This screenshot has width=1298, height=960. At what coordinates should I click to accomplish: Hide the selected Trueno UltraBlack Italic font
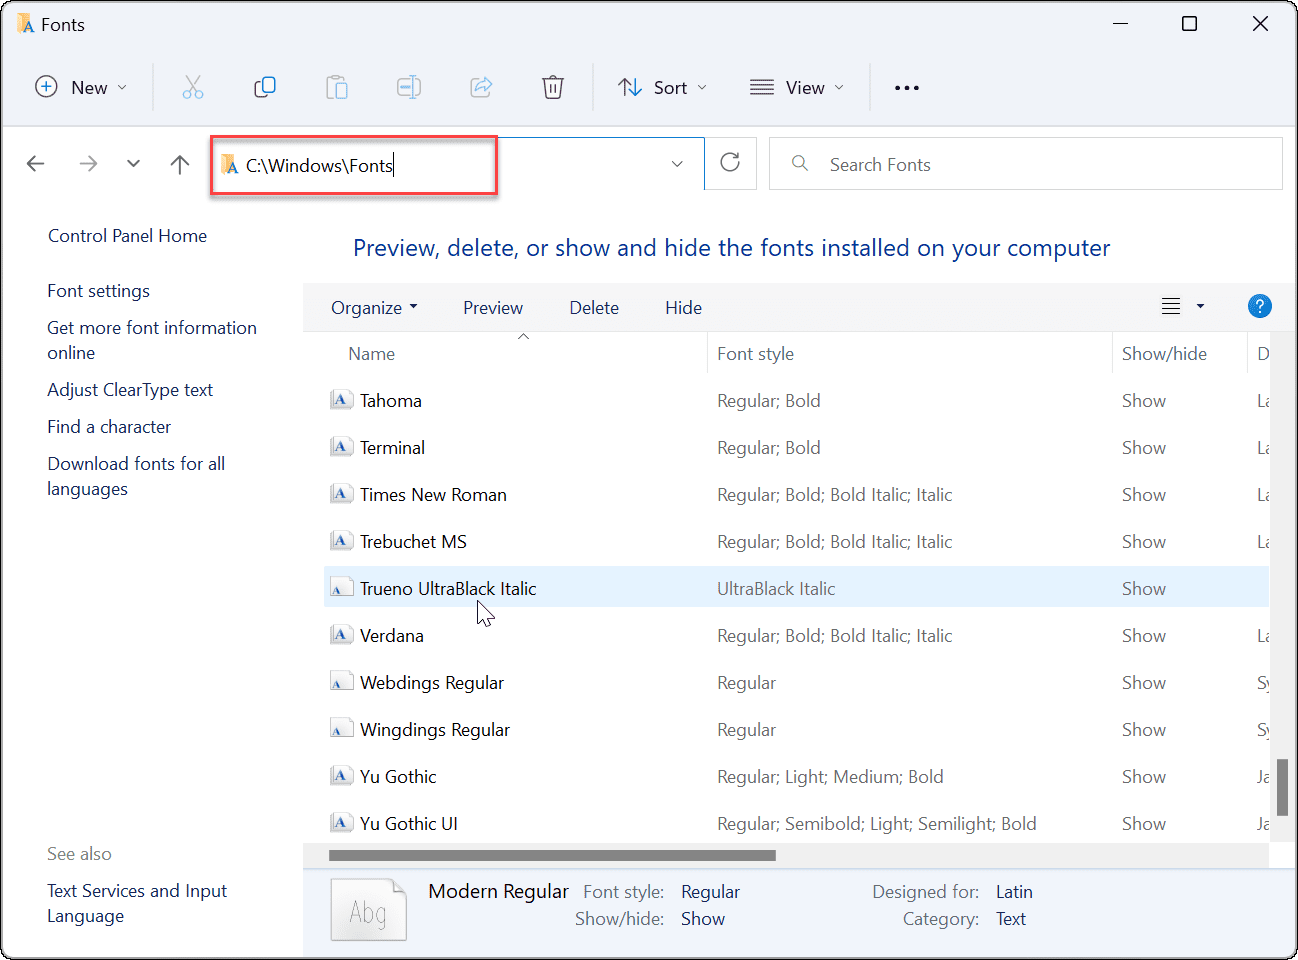(x=683, y=307)
